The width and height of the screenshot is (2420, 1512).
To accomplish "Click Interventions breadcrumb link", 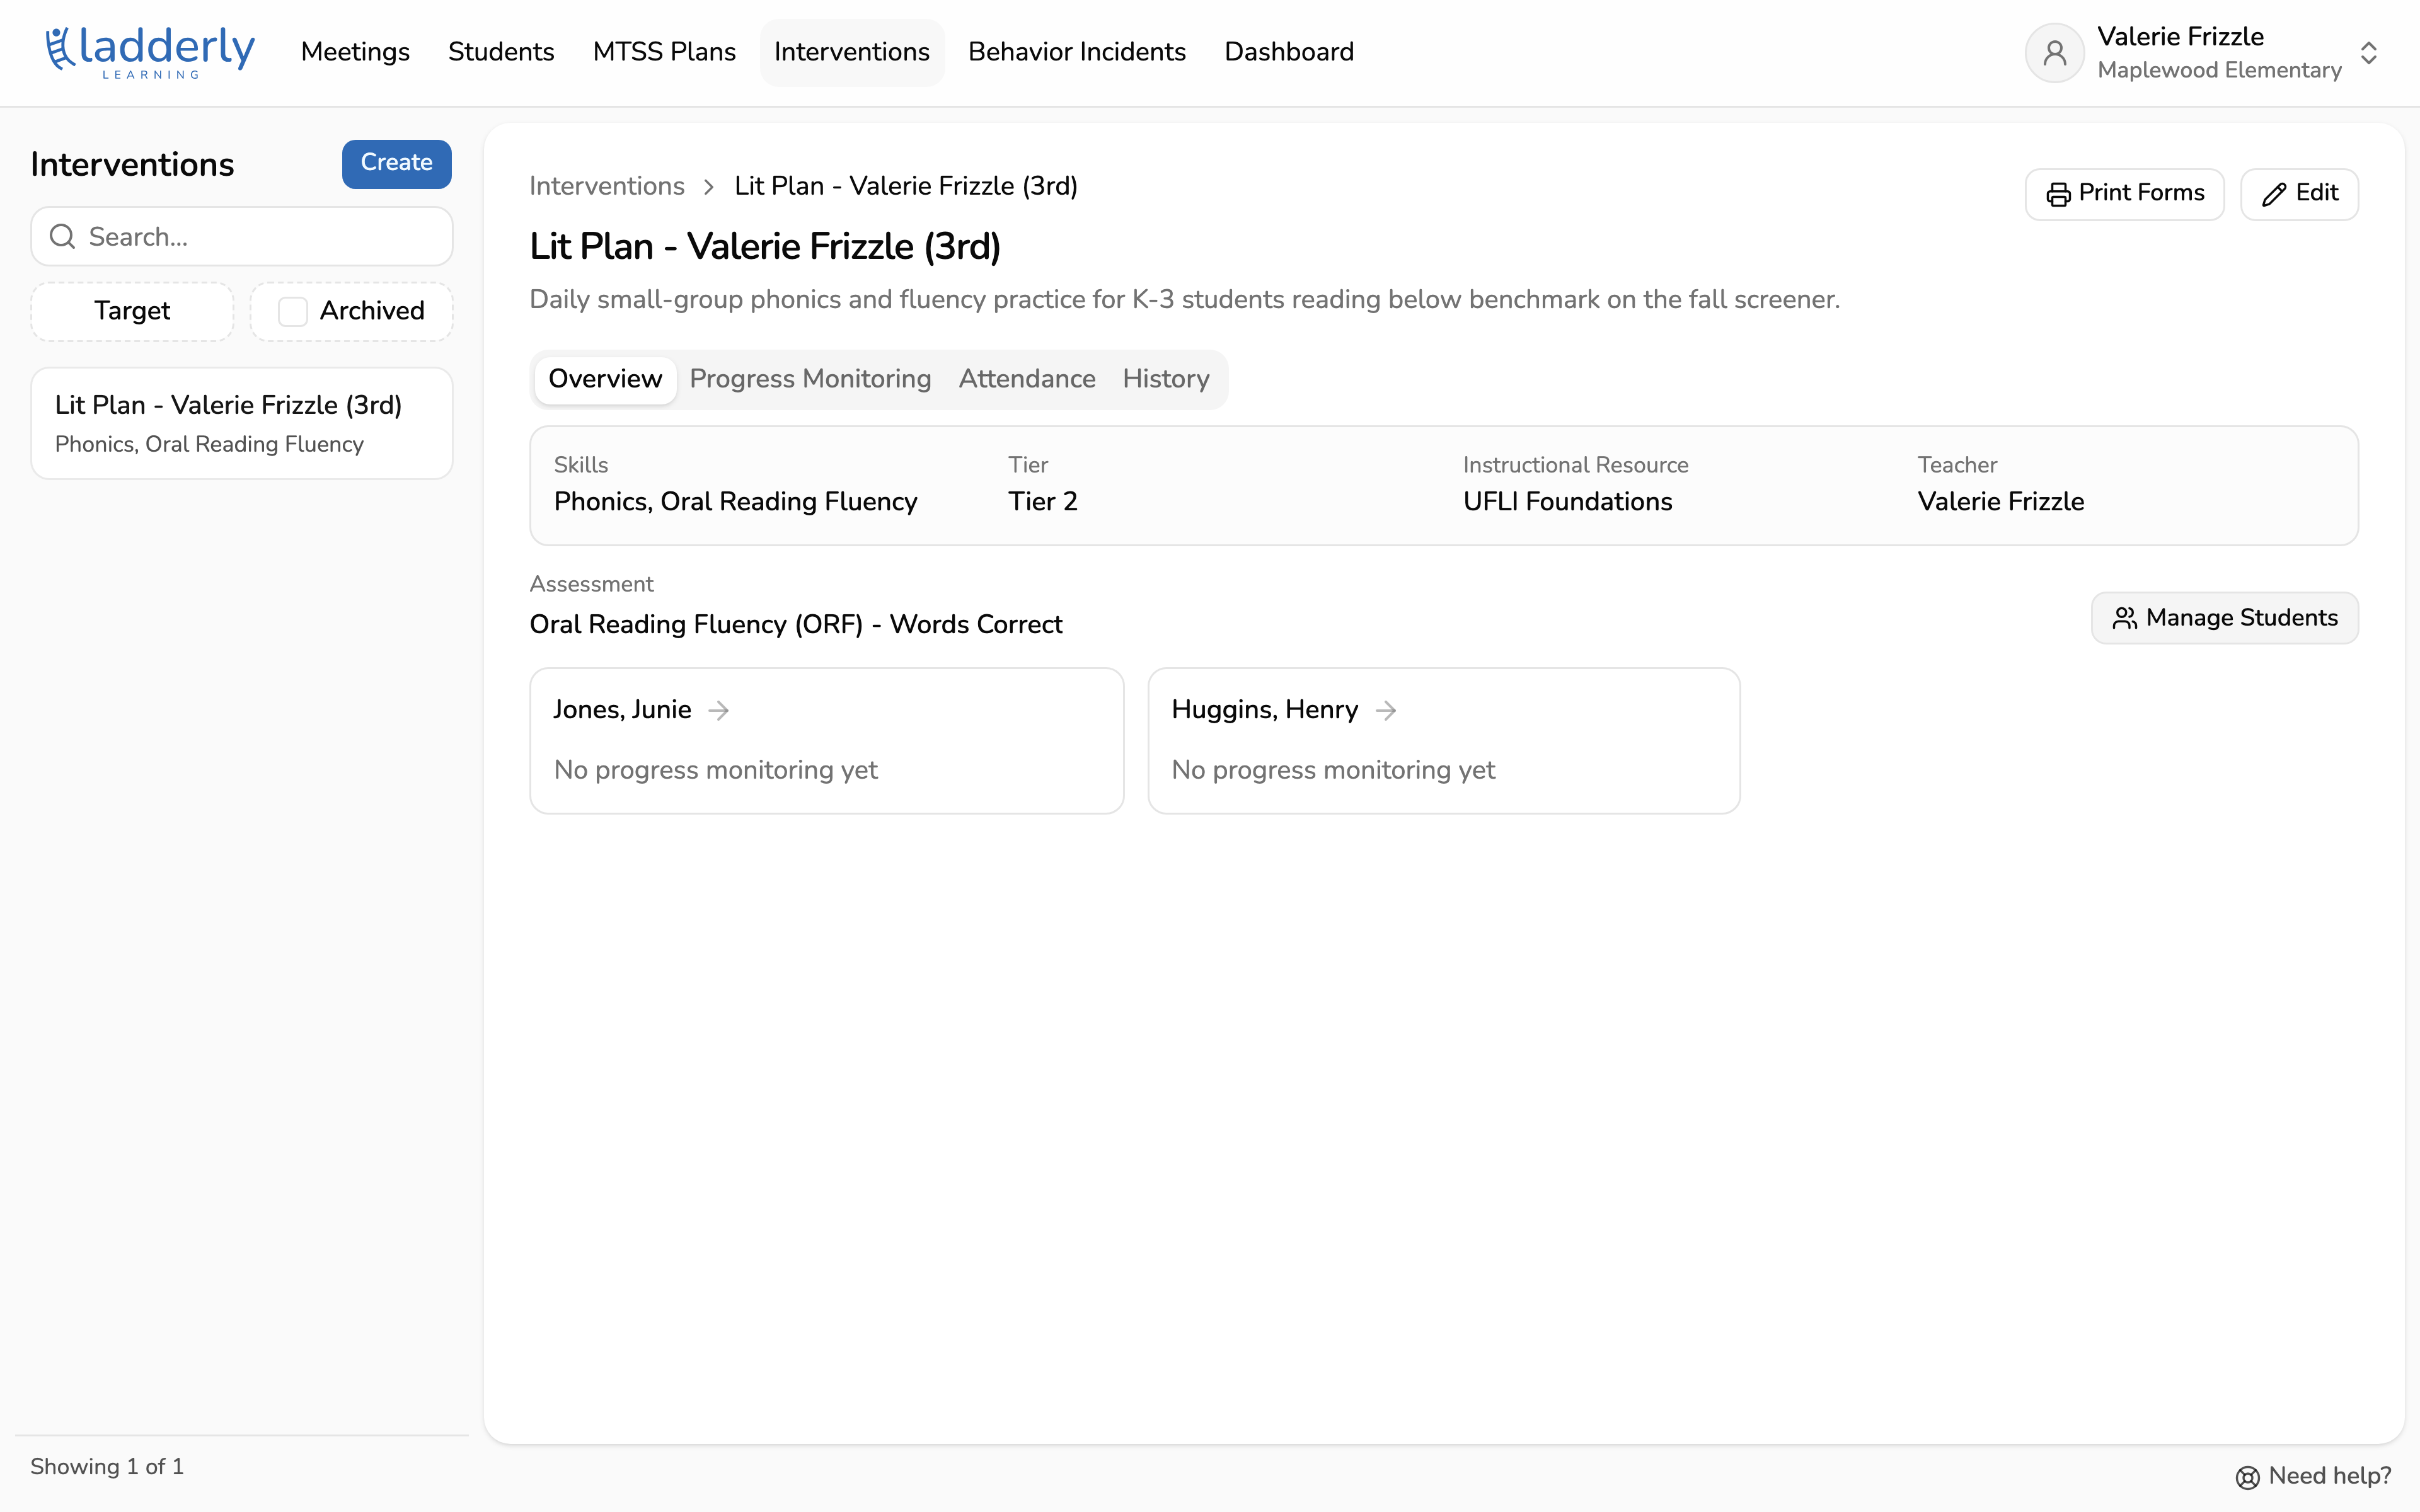I will [607, 187].
